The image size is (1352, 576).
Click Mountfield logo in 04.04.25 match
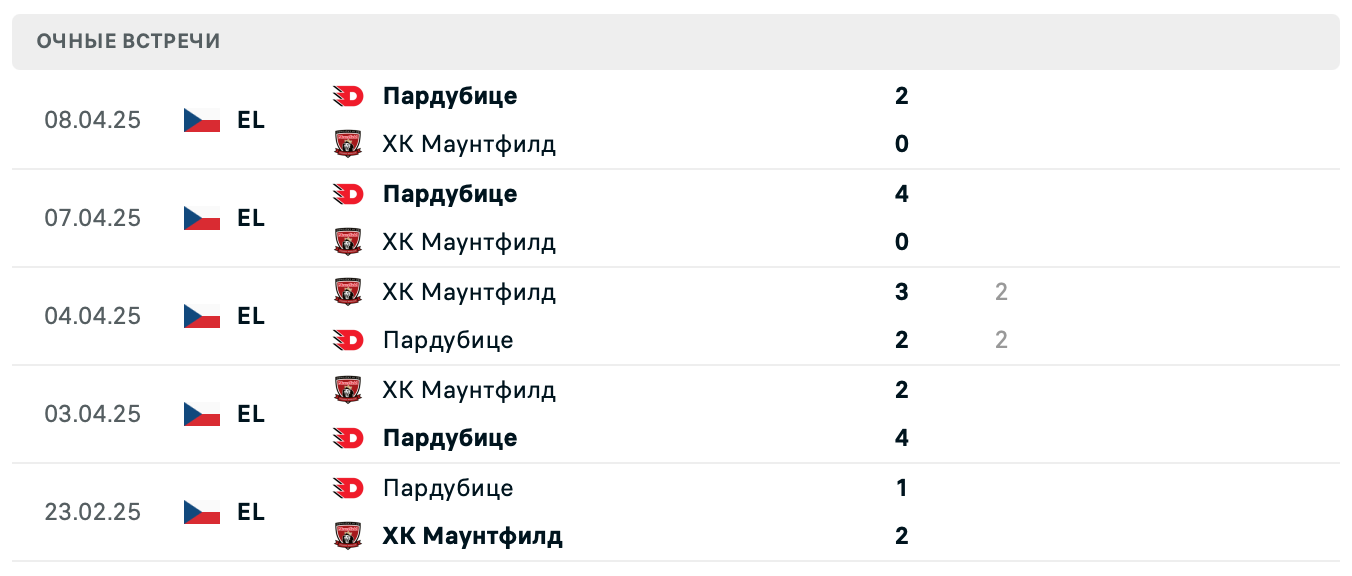(x=348, y=292)
